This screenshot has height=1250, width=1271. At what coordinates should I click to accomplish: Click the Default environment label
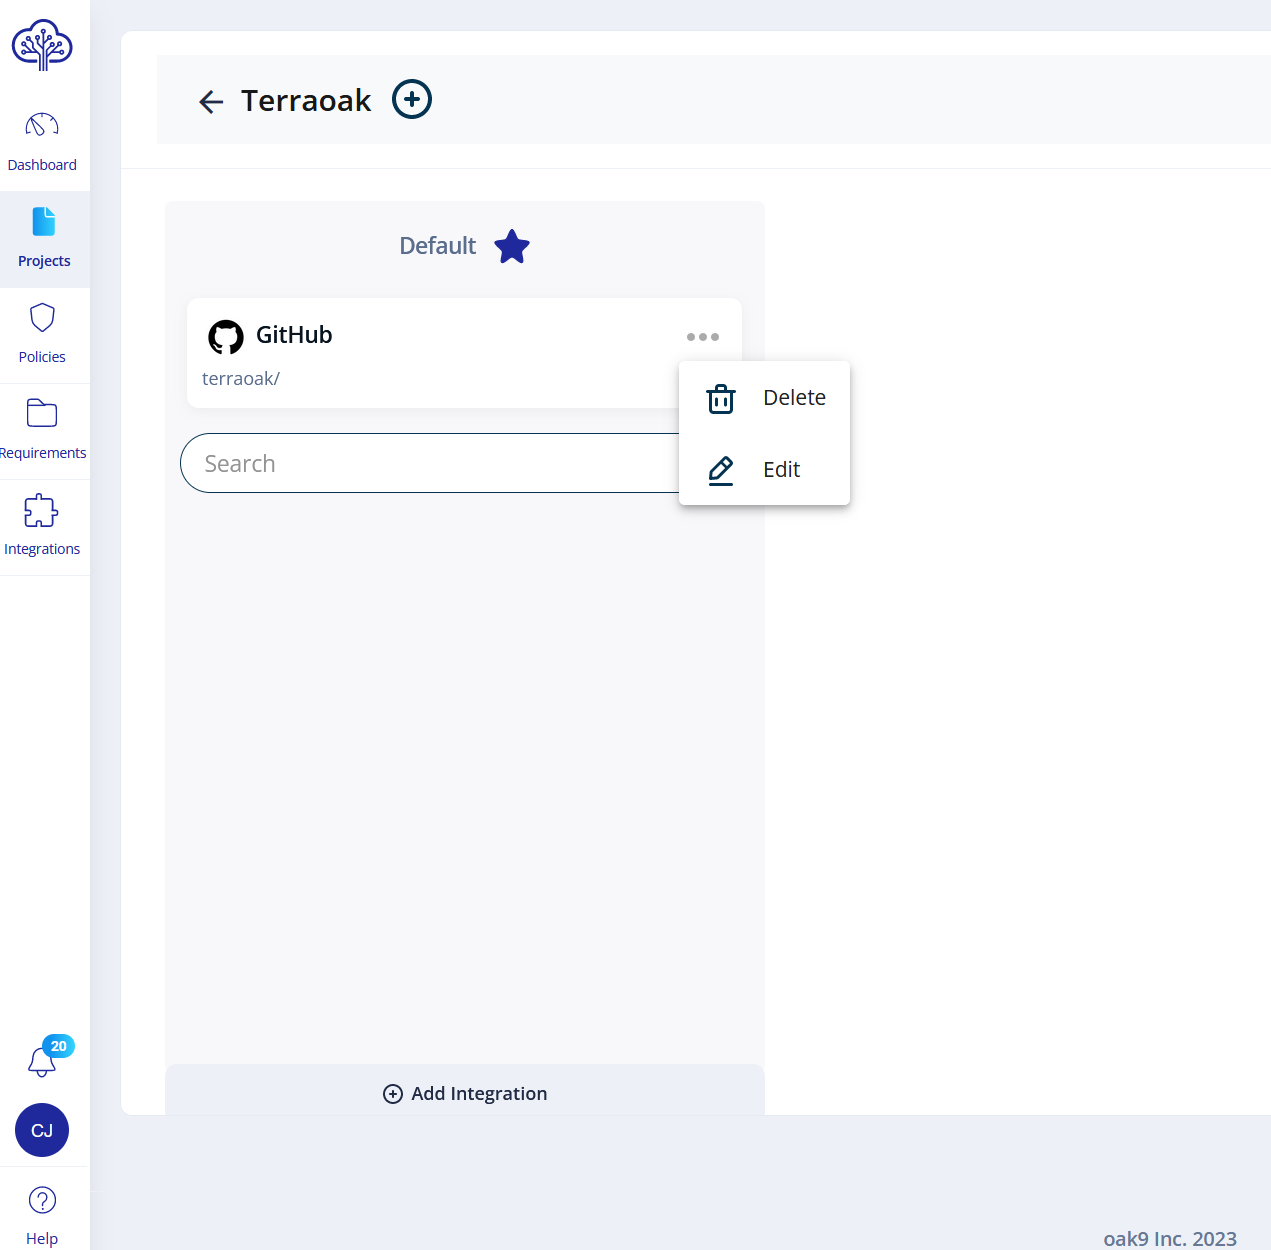(x=438, y=246)
